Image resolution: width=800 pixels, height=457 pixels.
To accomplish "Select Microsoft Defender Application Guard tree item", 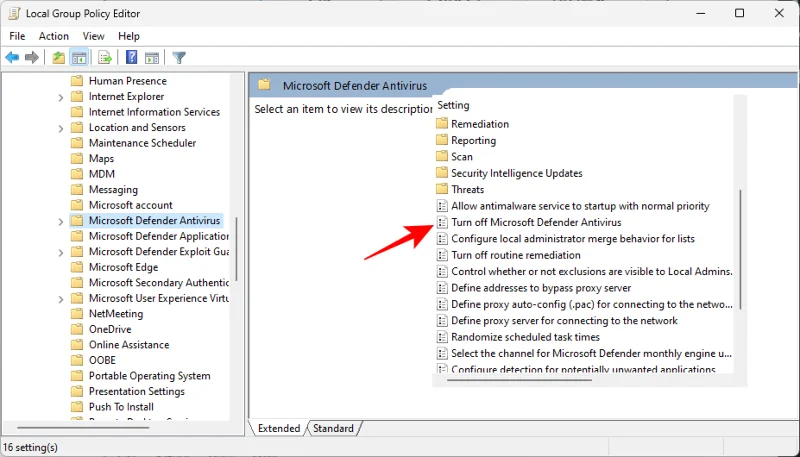I will click(x=159, y=236).
